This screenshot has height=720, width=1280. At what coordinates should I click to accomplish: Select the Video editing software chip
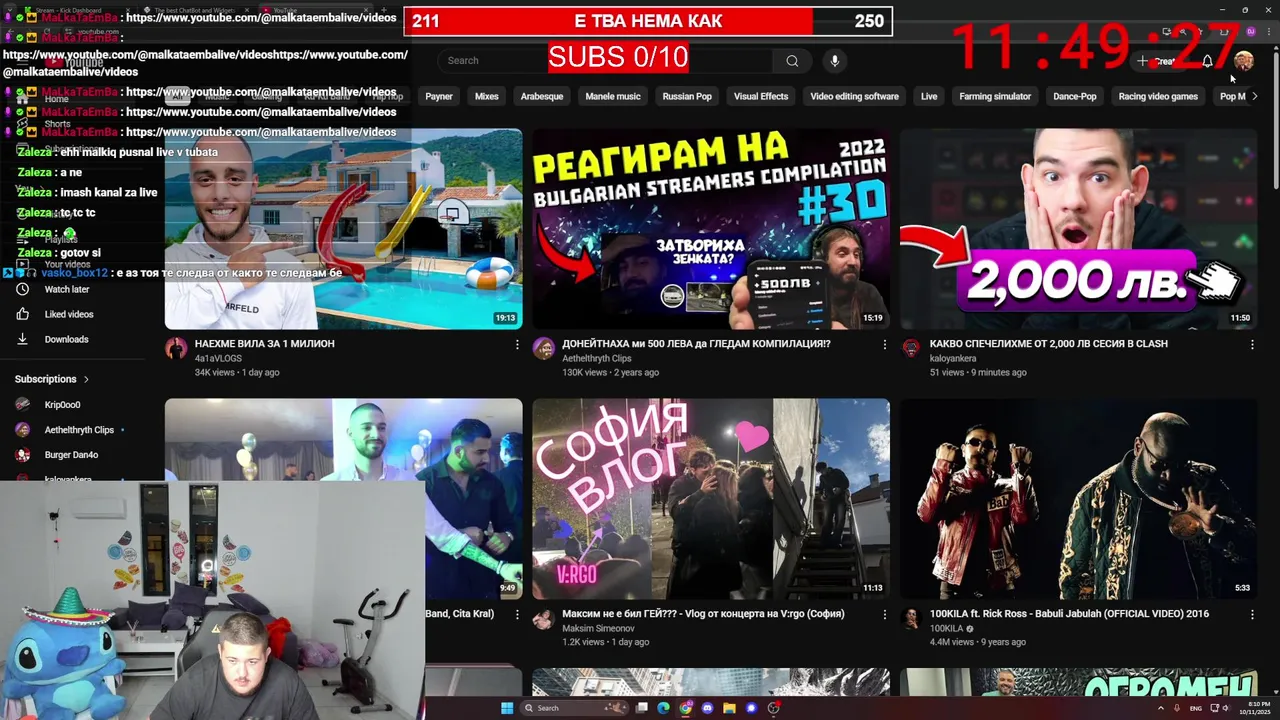point(854,96)
